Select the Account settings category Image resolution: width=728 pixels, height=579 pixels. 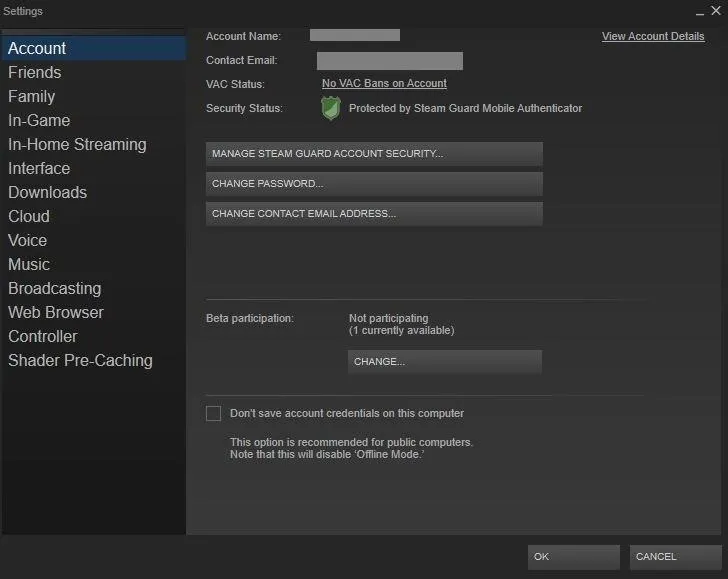tap(93, 48)
